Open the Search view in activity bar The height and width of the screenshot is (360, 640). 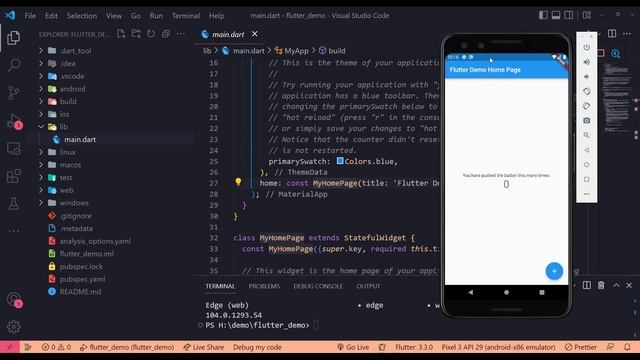click(x=14, y=65)
